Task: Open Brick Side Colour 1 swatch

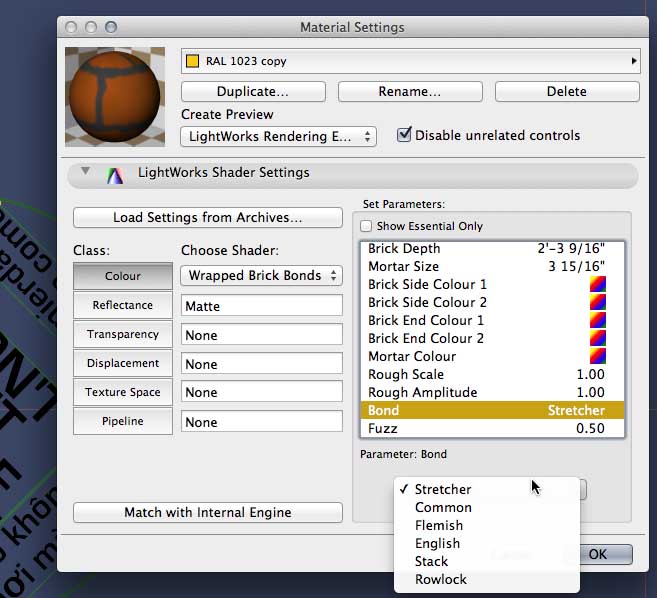Action: [x=598, y=284]
